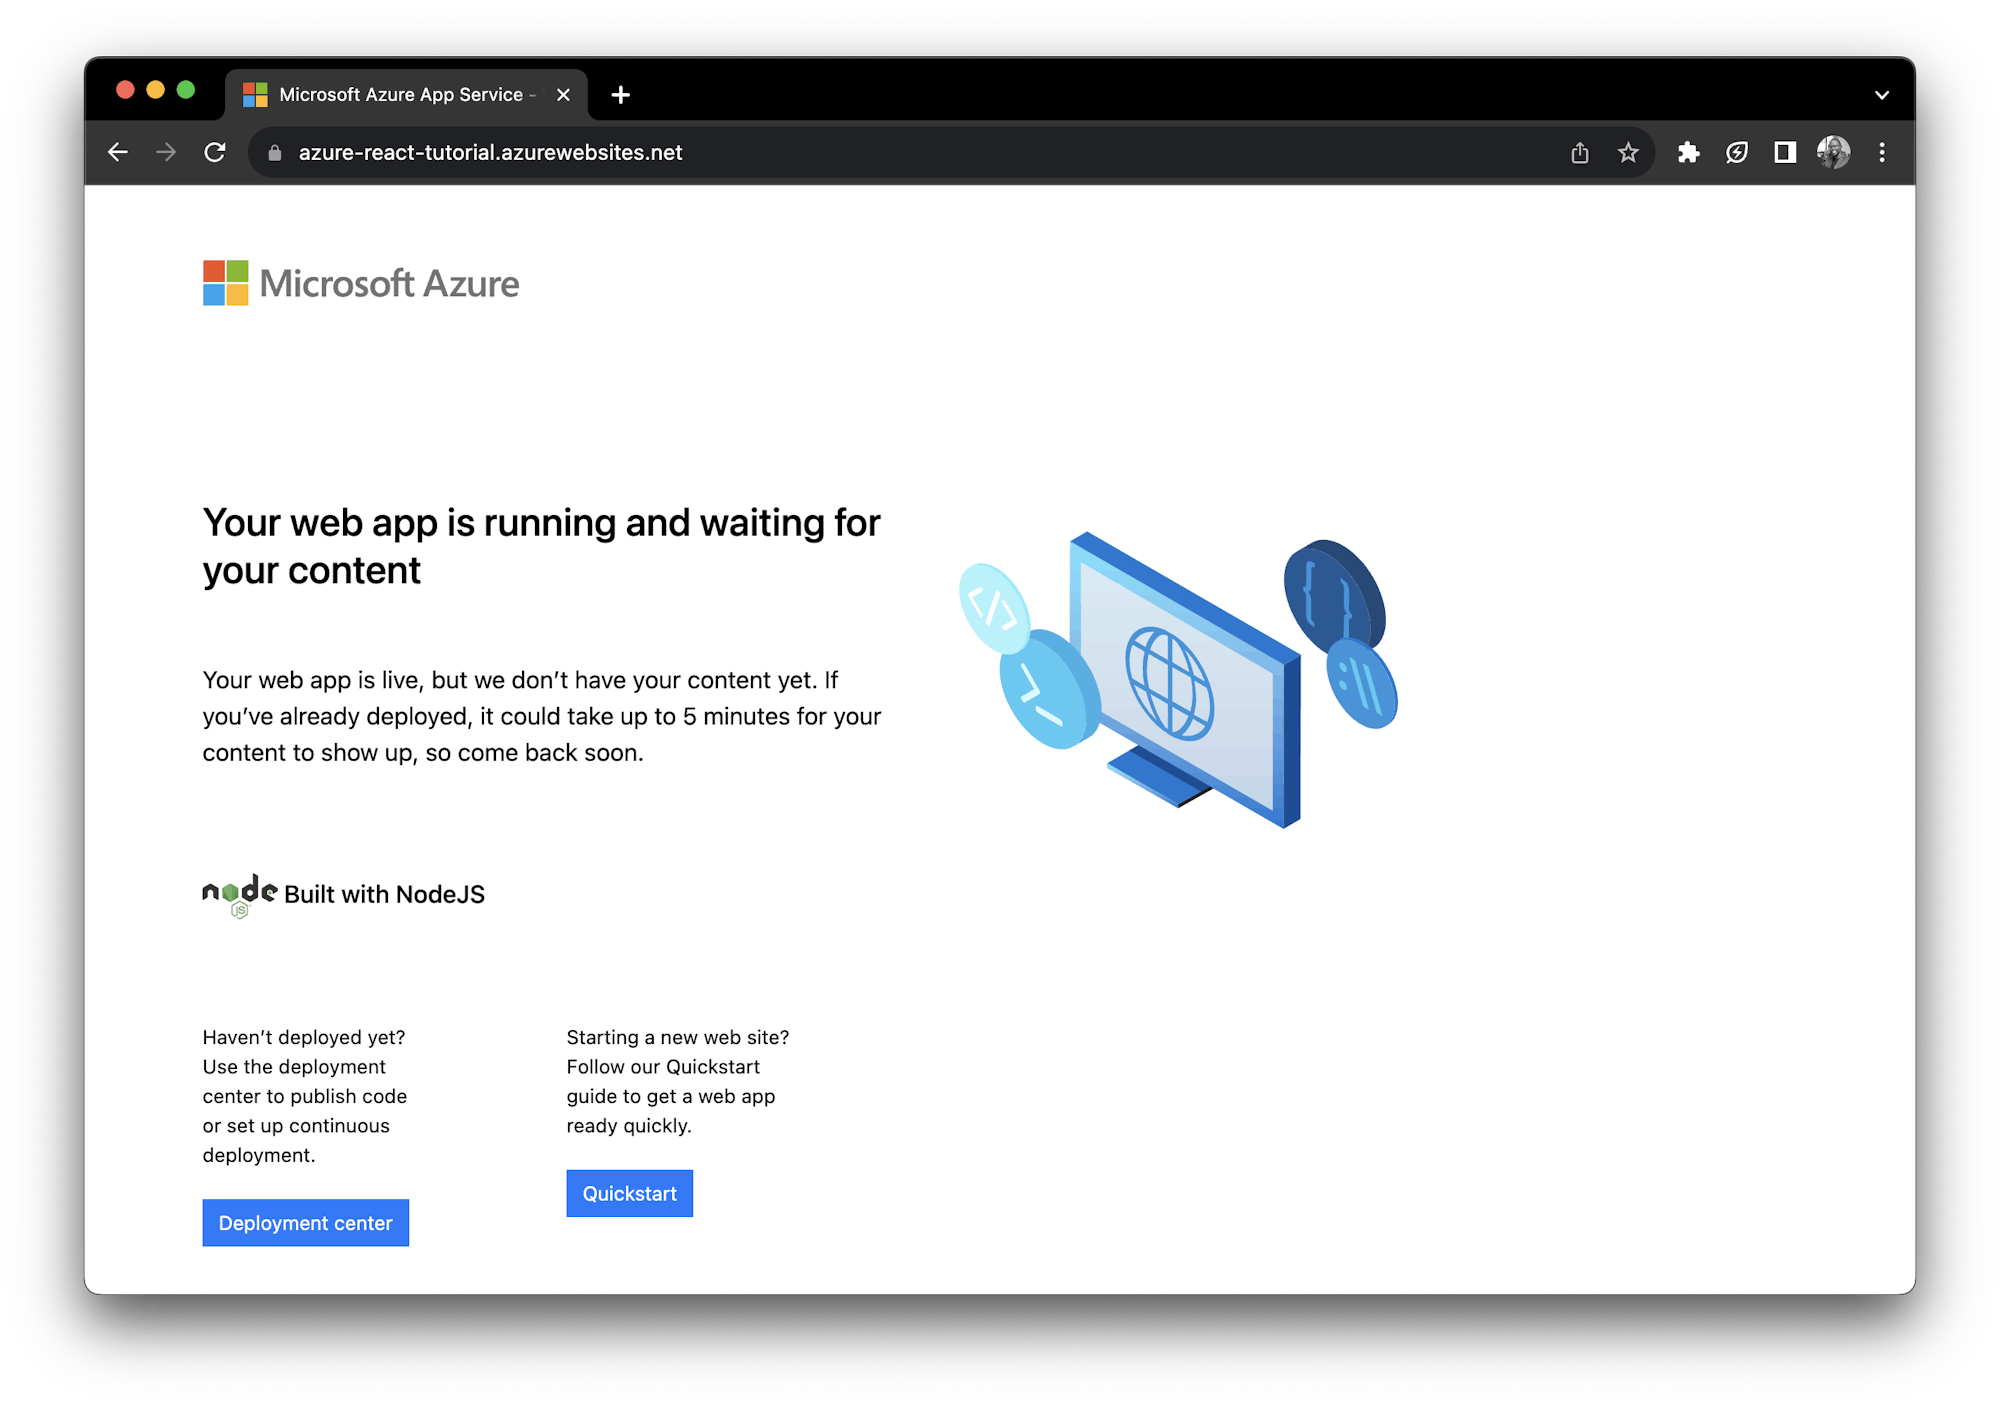Open the tab search chevron dropdown

(1881, 94)
